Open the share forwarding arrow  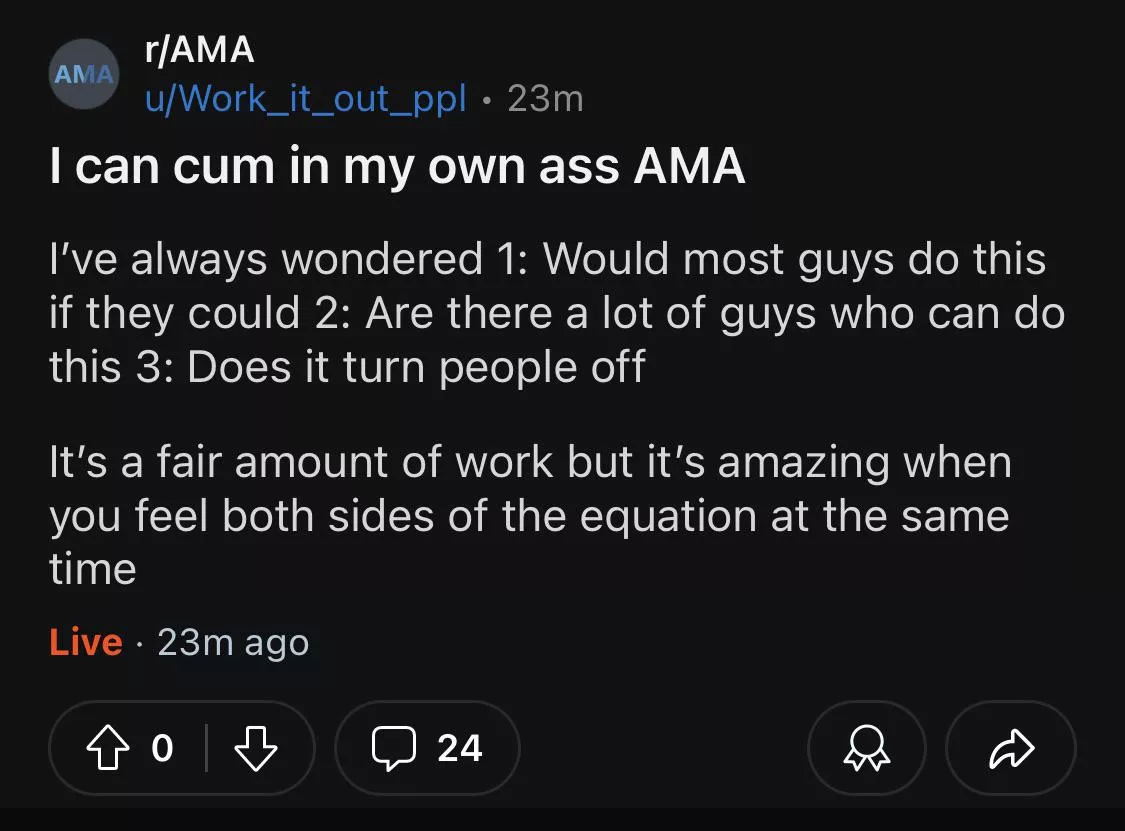(x=1011, y=747)
